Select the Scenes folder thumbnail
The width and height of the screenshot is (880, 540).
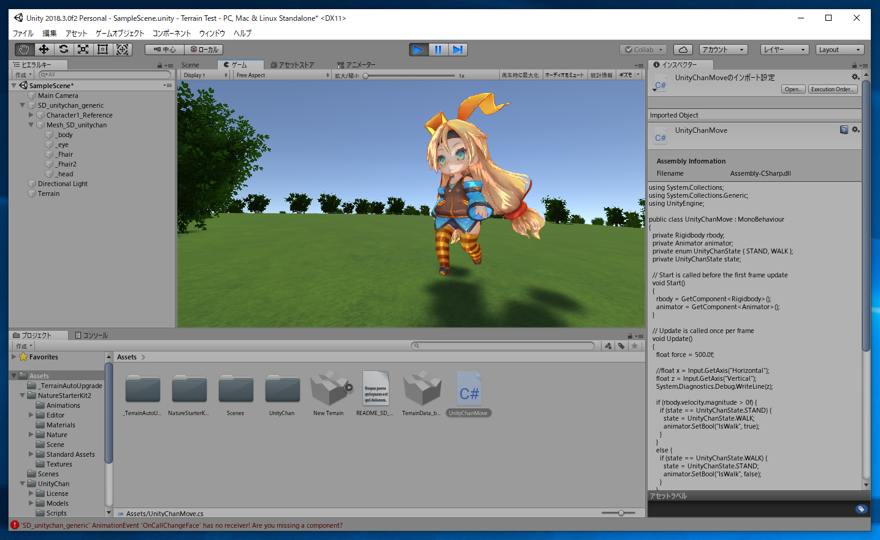click(x=236, y=394)
